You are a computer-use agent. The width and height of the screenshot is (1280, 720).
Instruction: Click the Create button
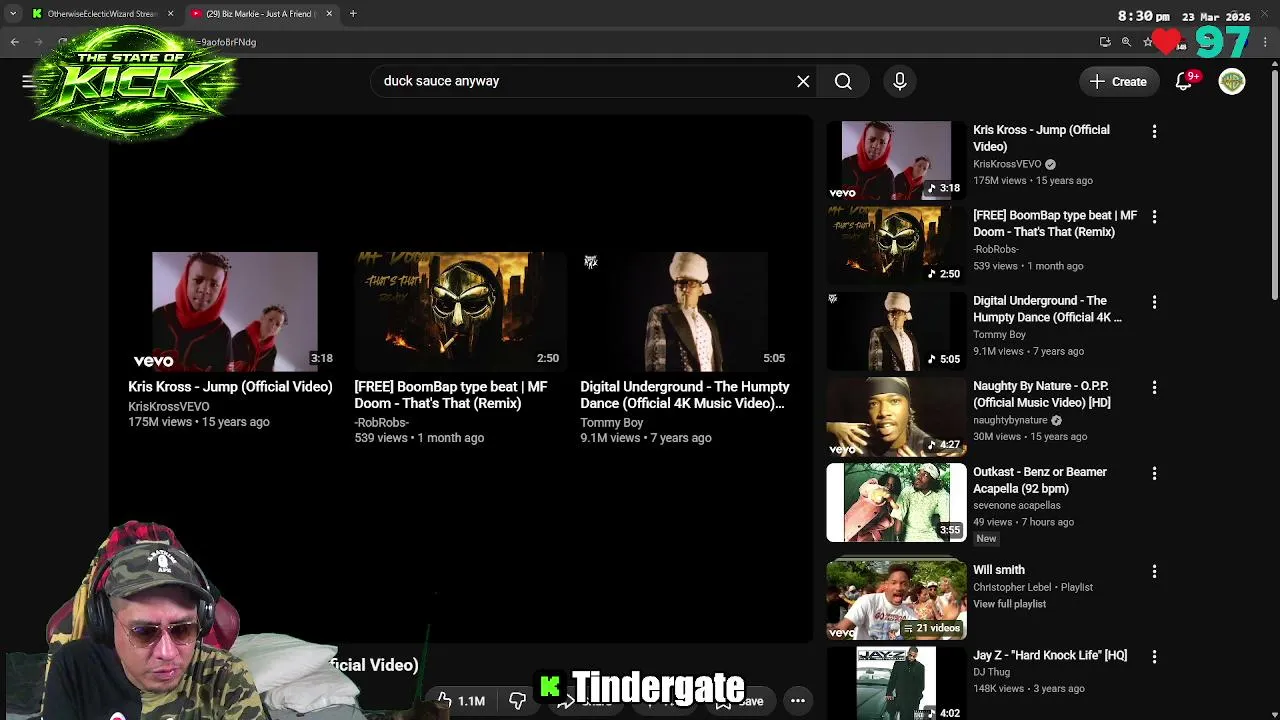click(1119, 82)
